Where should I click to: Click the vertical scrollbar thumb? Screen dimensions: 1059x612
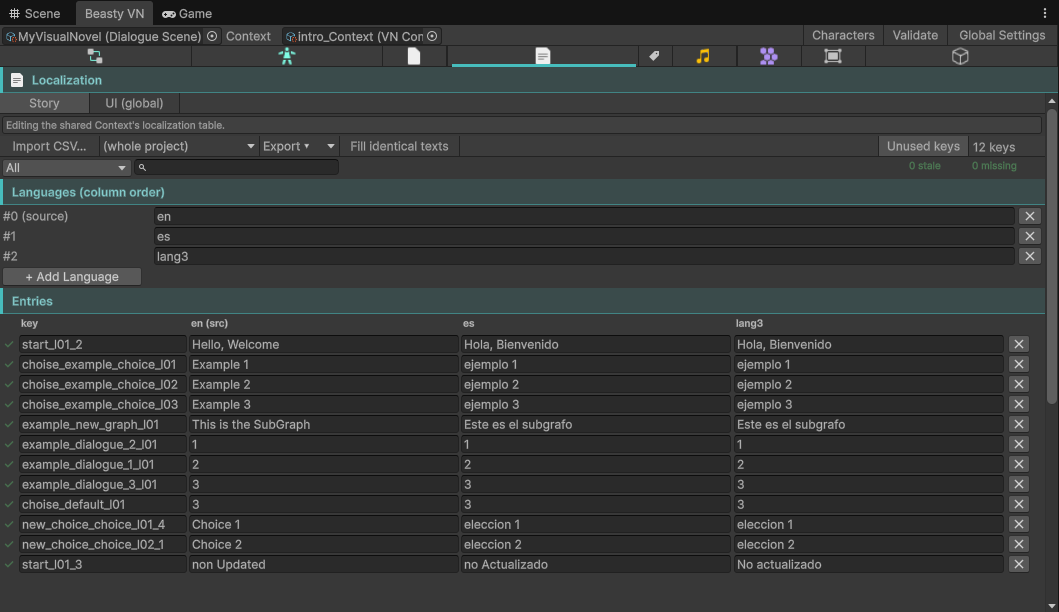pos(1052,255)
